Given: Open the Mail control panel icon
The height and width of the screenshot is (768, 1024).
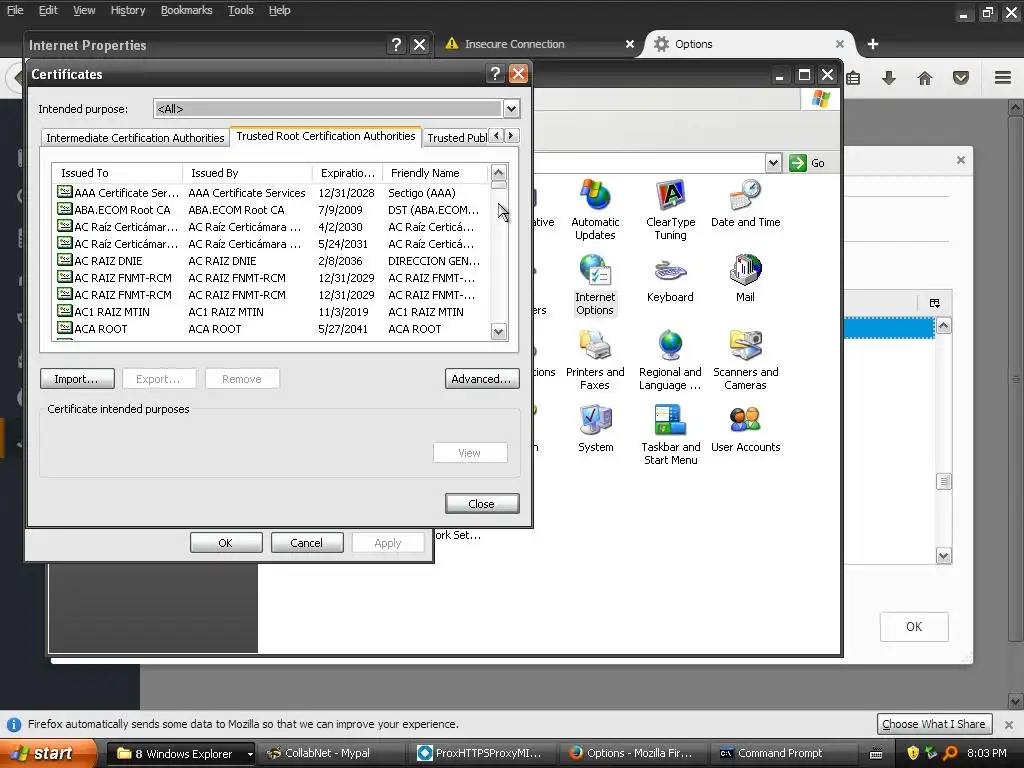Looking at the screenshot, I should pyautogui.click(x=745, y=278).
